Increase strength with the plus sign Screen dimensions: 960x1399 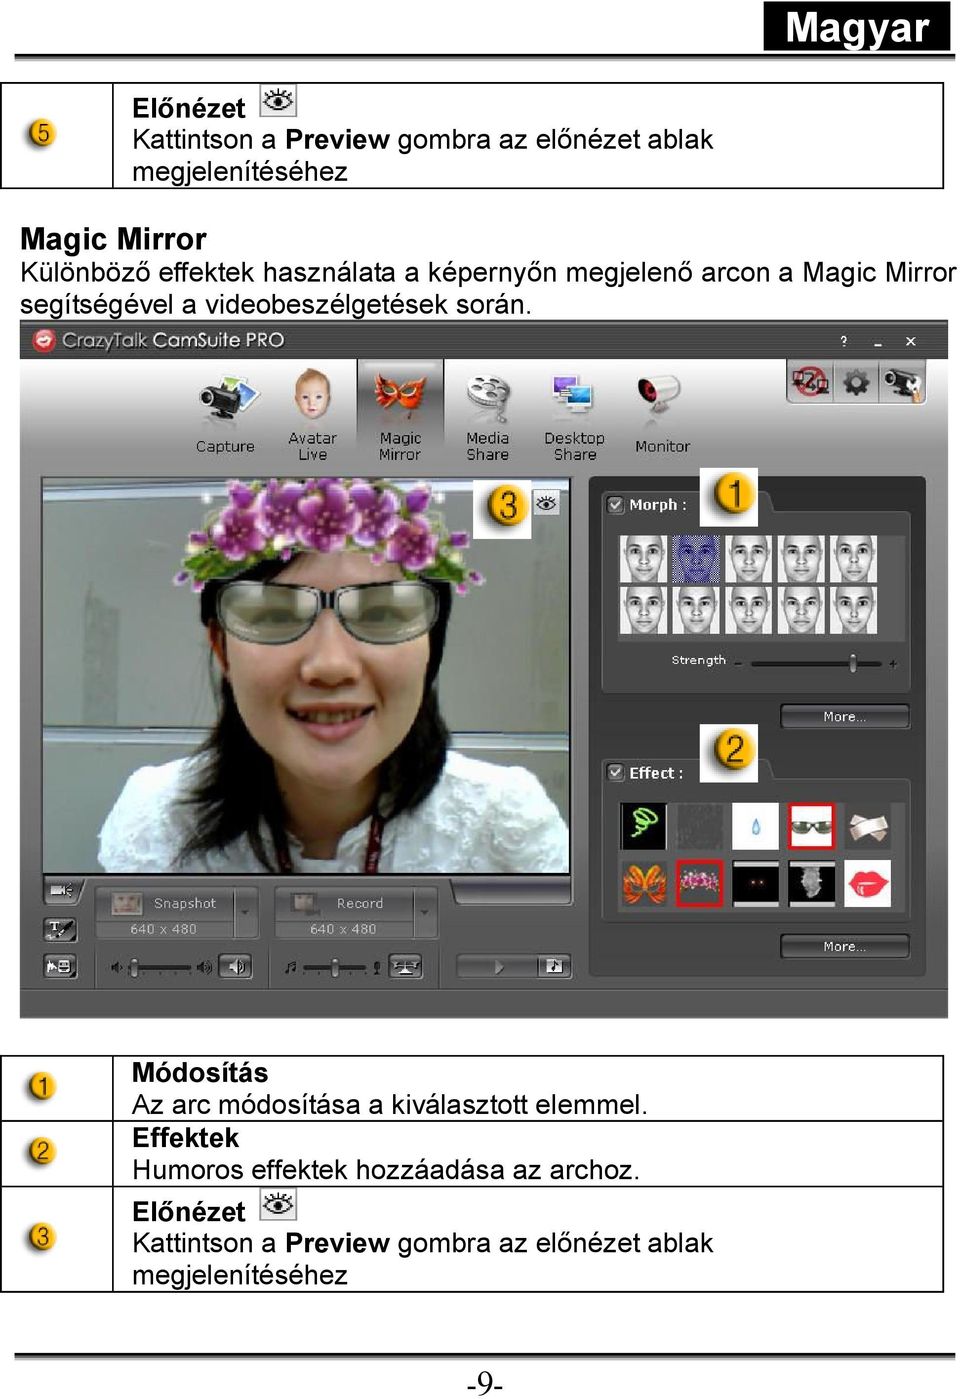[x=892, y=662]
